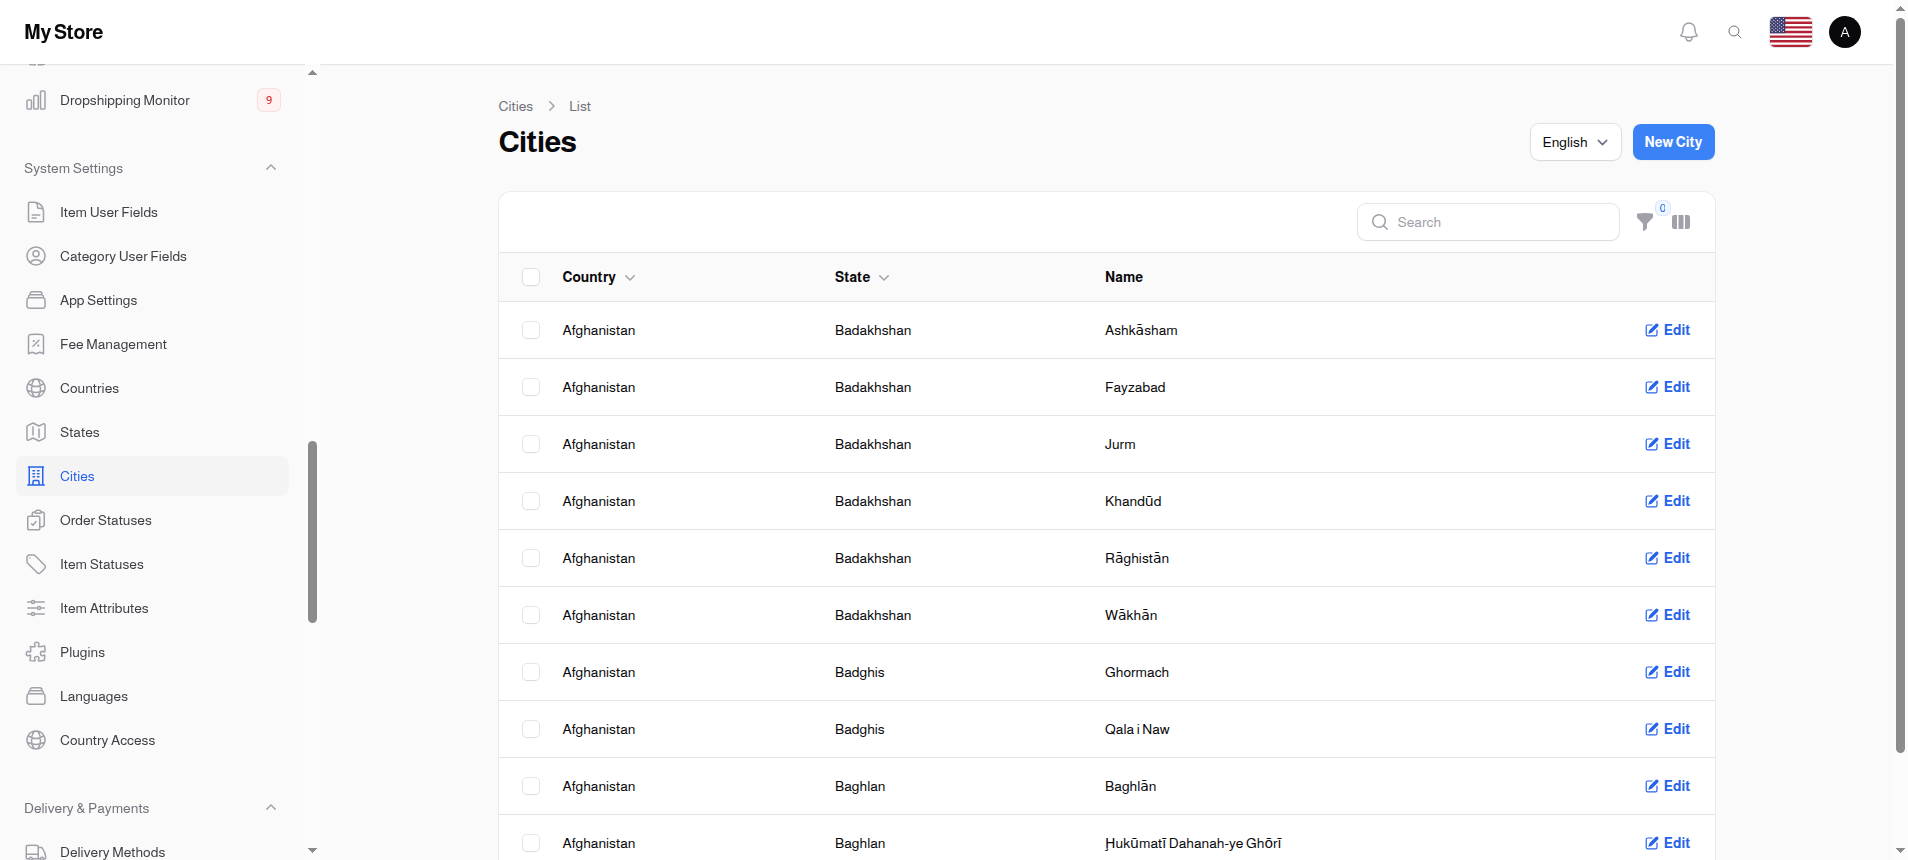Select the Ashkāsham row checkbox

point(531,330)
